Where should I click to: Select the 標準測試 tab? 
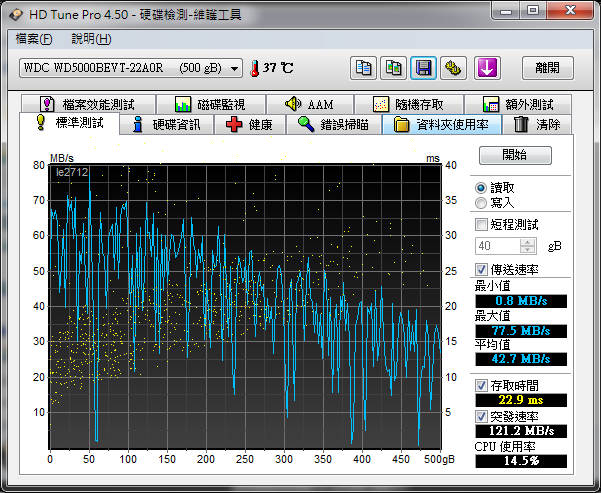point(70,123)
